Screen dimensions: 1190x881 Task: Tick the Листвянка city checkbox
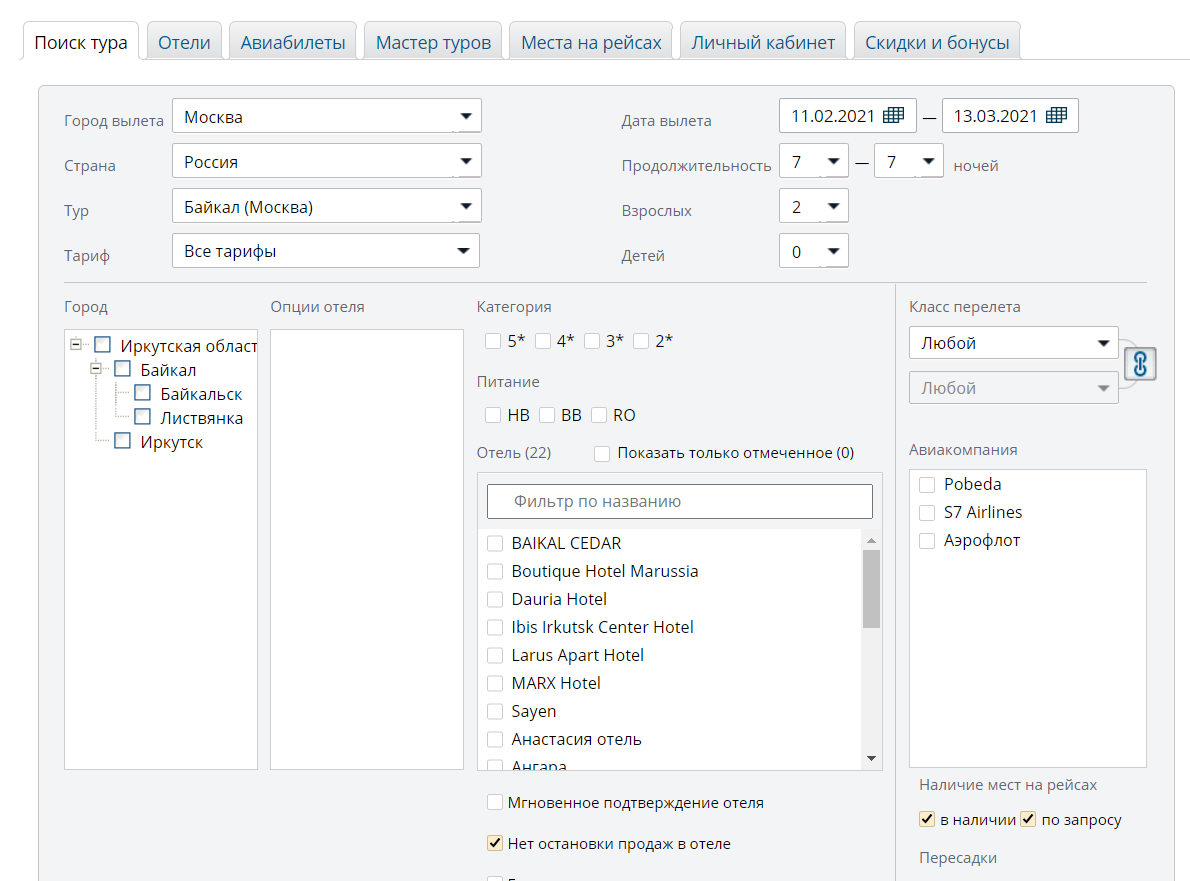tap(142, 417)
